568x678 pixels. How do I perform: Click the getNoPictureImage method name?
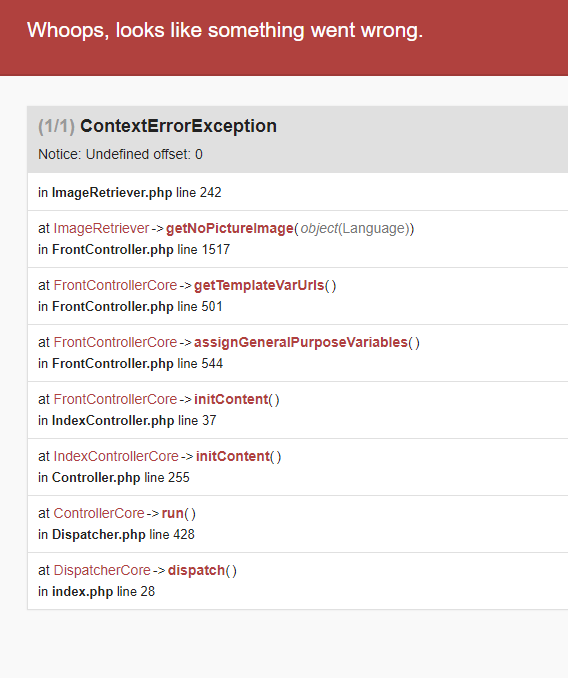point(230,228)
